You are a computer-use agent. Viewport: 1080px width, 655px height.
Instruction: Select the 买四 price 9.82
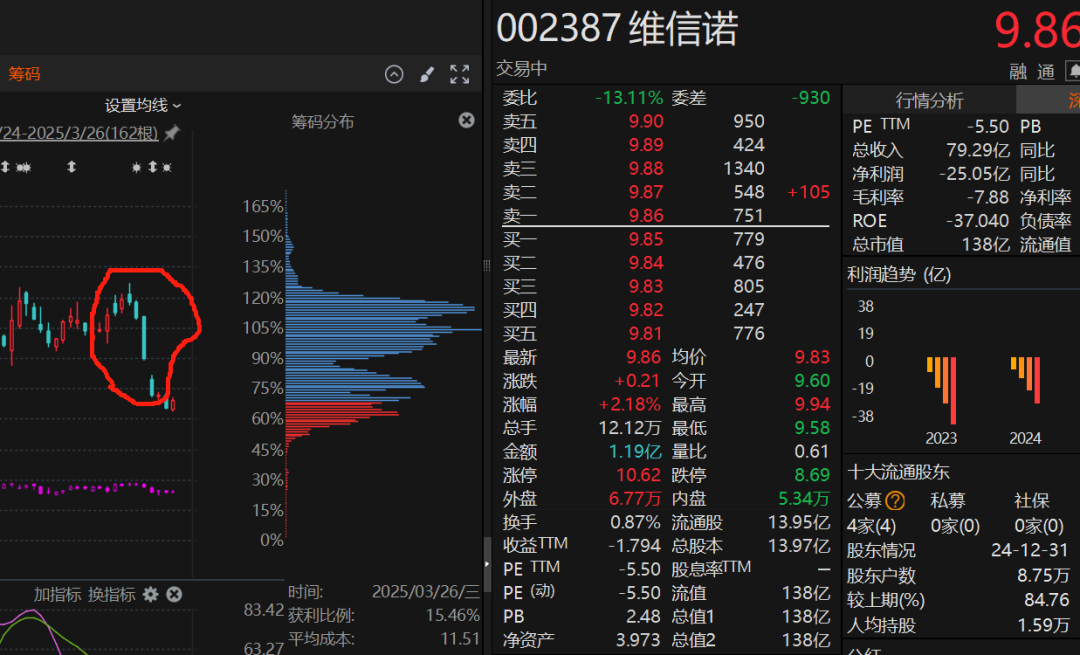click(x=645, y=310)
